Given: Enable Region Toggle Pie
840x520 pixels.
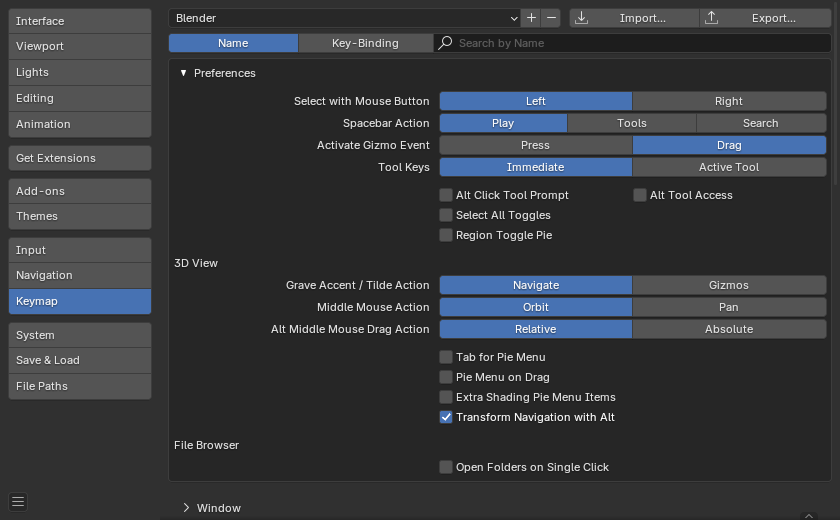Looking at the screenshot, I should (x=446, y=235).
